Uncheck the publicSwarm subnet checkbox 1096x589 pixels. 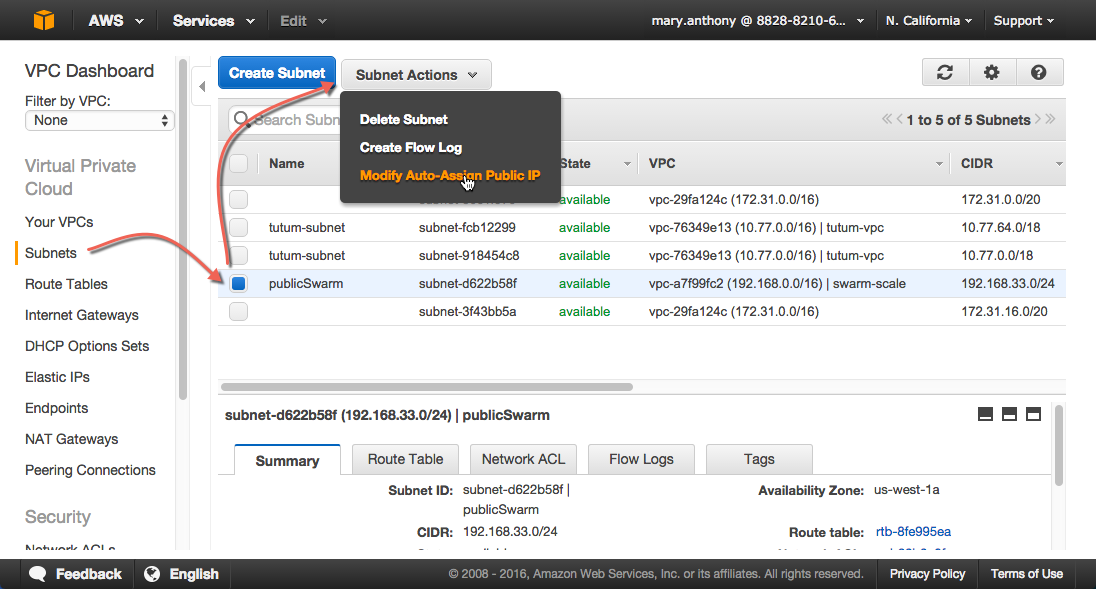pos(238,284)
